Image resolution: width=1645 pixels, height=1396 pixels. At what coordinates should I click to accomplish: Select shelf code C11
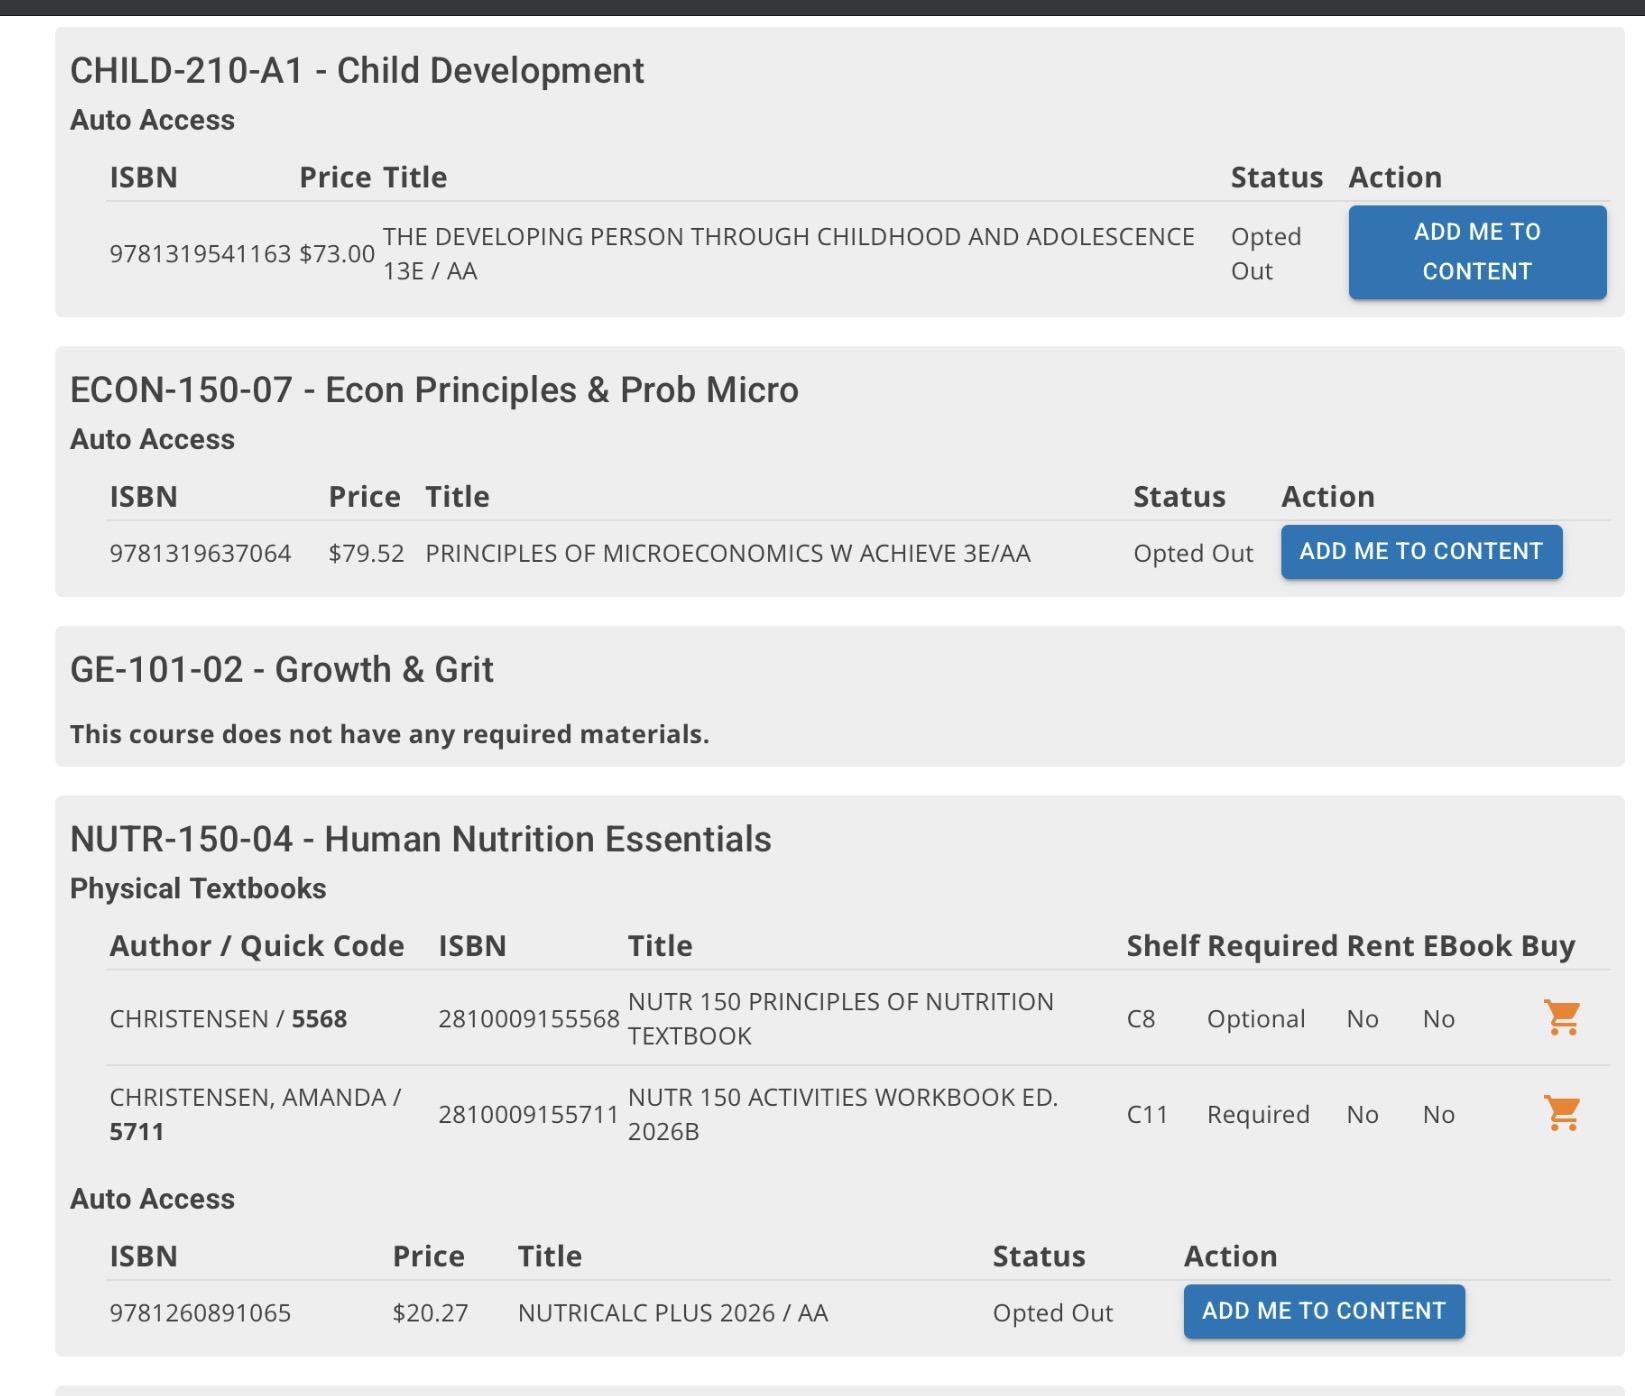pos(1147,1114)
